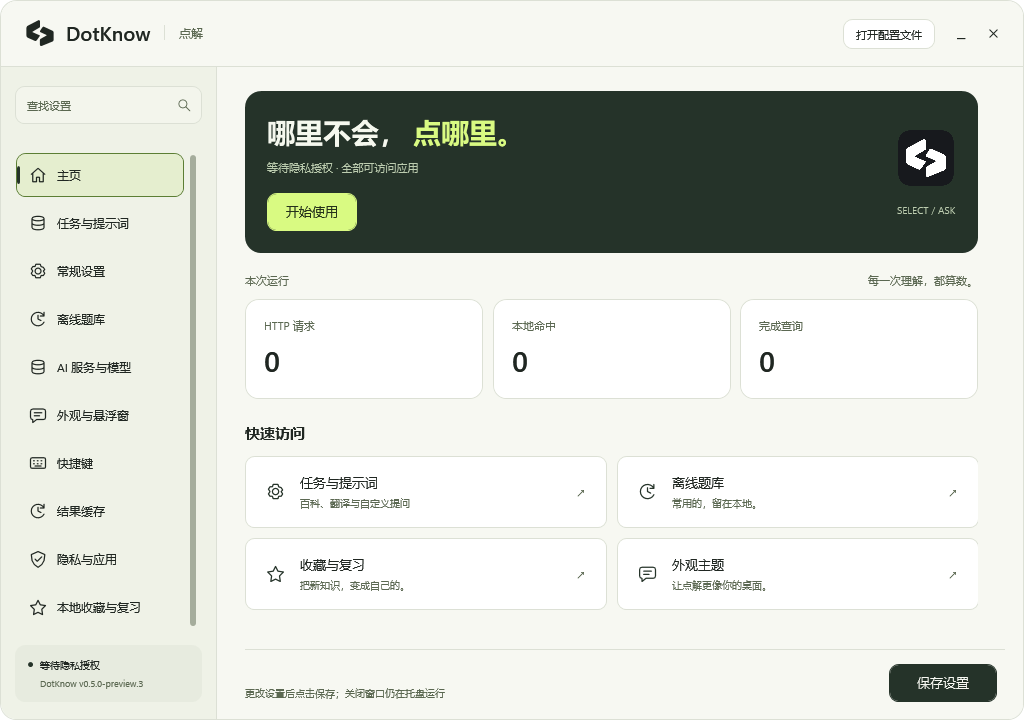Image resolution: width=1024 pixels, height=720 pixels.
Task: Click the arrow icon on 收藏与复习 card
Action: pyautogui.click(x=581, y=575)
